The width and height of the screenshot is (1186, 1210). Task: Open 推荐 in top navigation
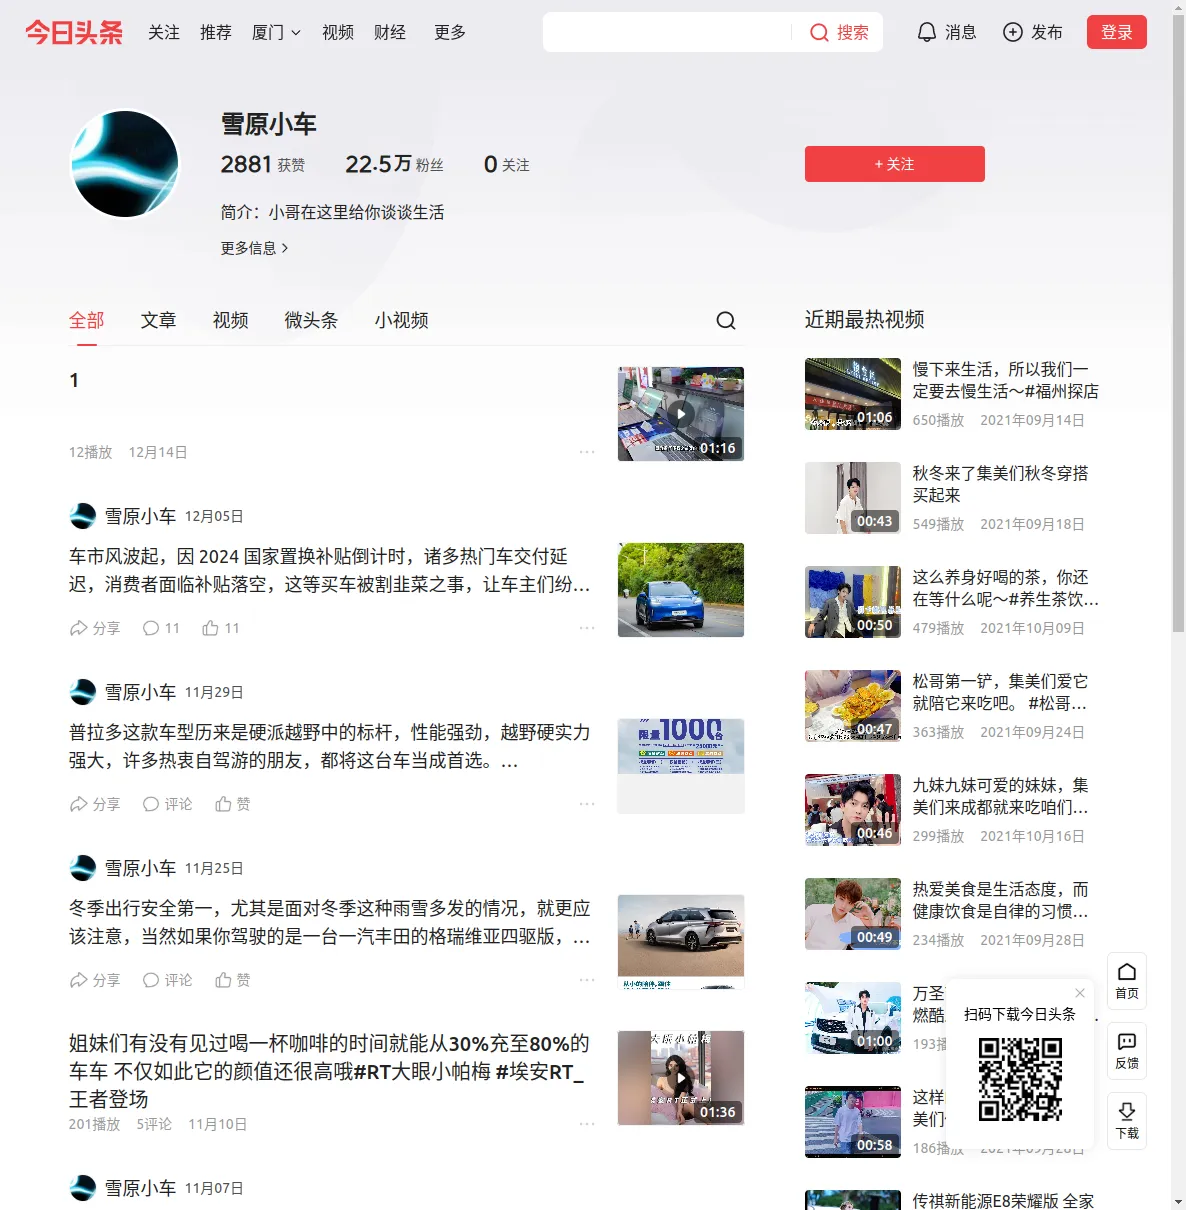[216, 32]
